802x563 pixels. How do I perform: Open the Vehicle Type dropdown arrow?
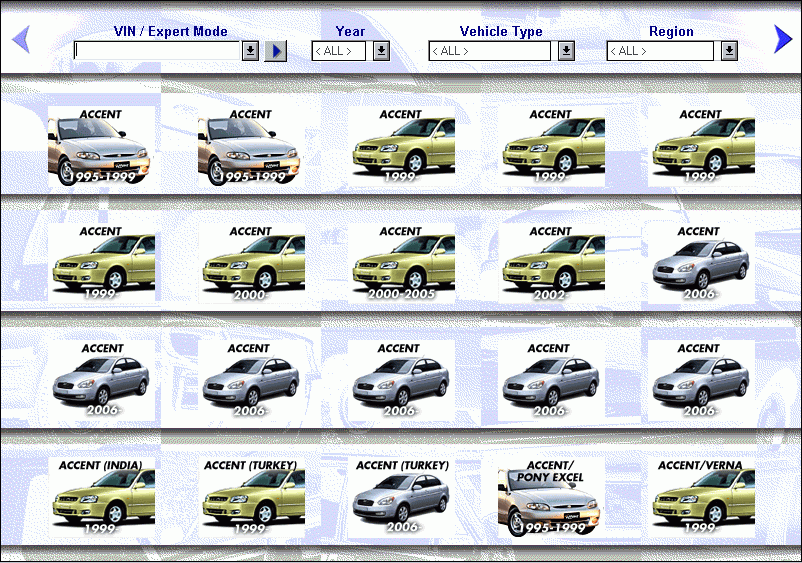[x=566, y=51]
